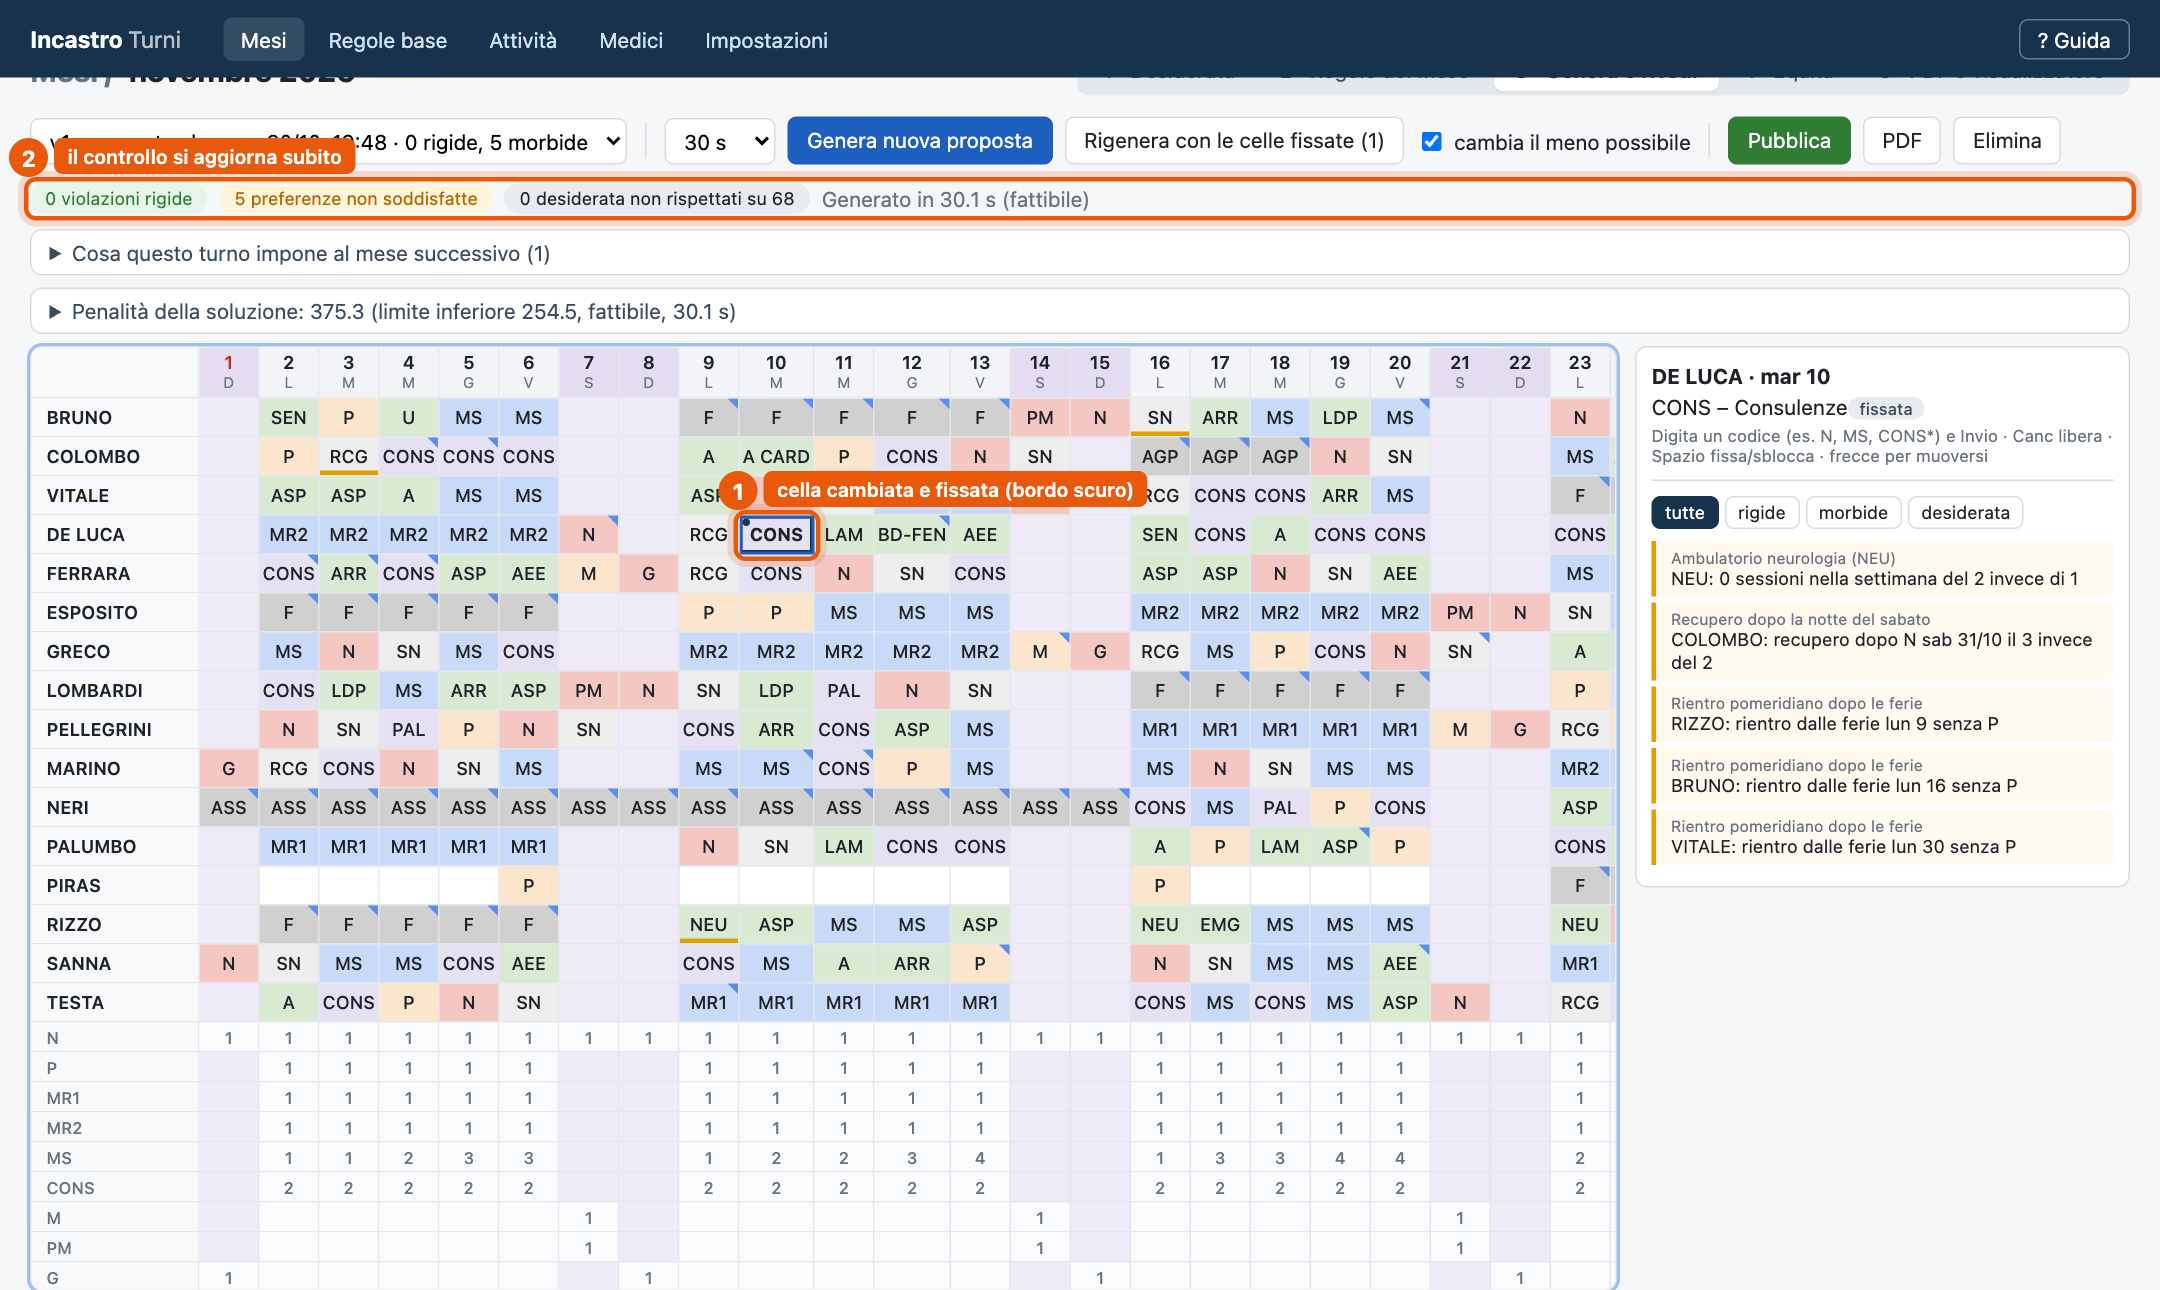Open the Mesi tab
The height and width of the screenshot is (1290, 2160).
pos(263,40)
